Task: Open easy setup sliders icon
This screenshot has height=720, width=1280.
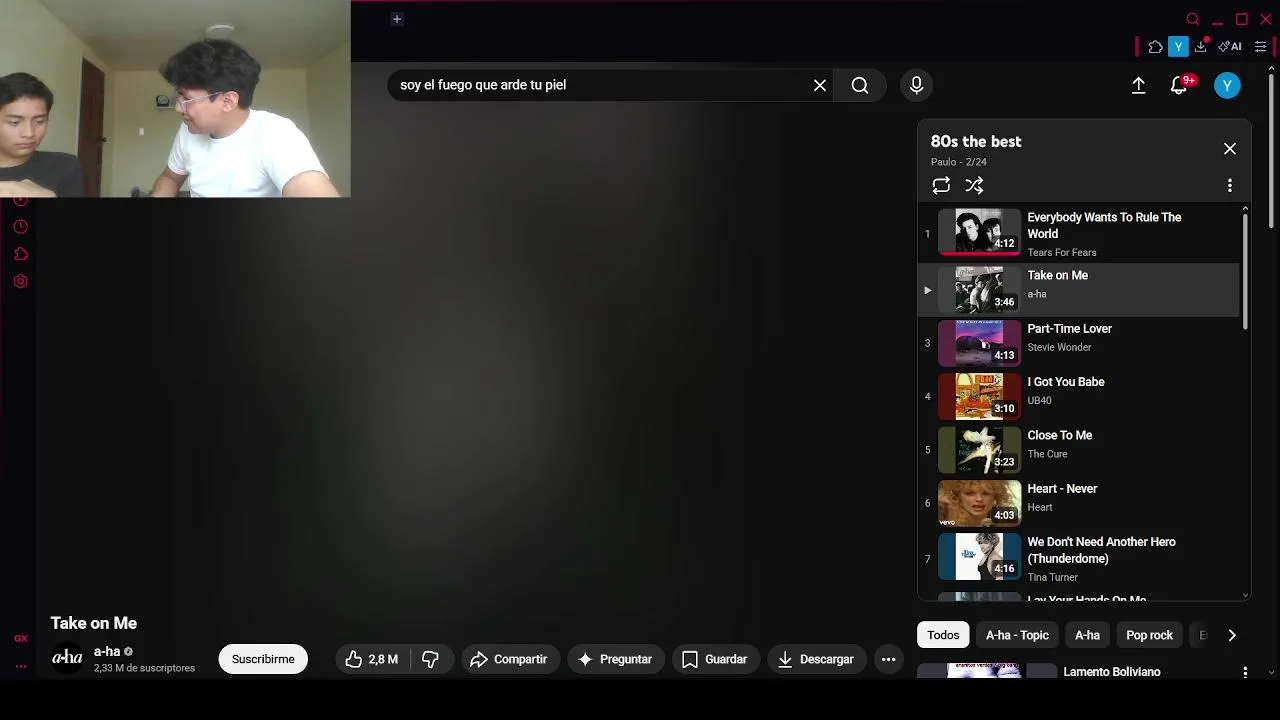Action: tap(1260, 47)
